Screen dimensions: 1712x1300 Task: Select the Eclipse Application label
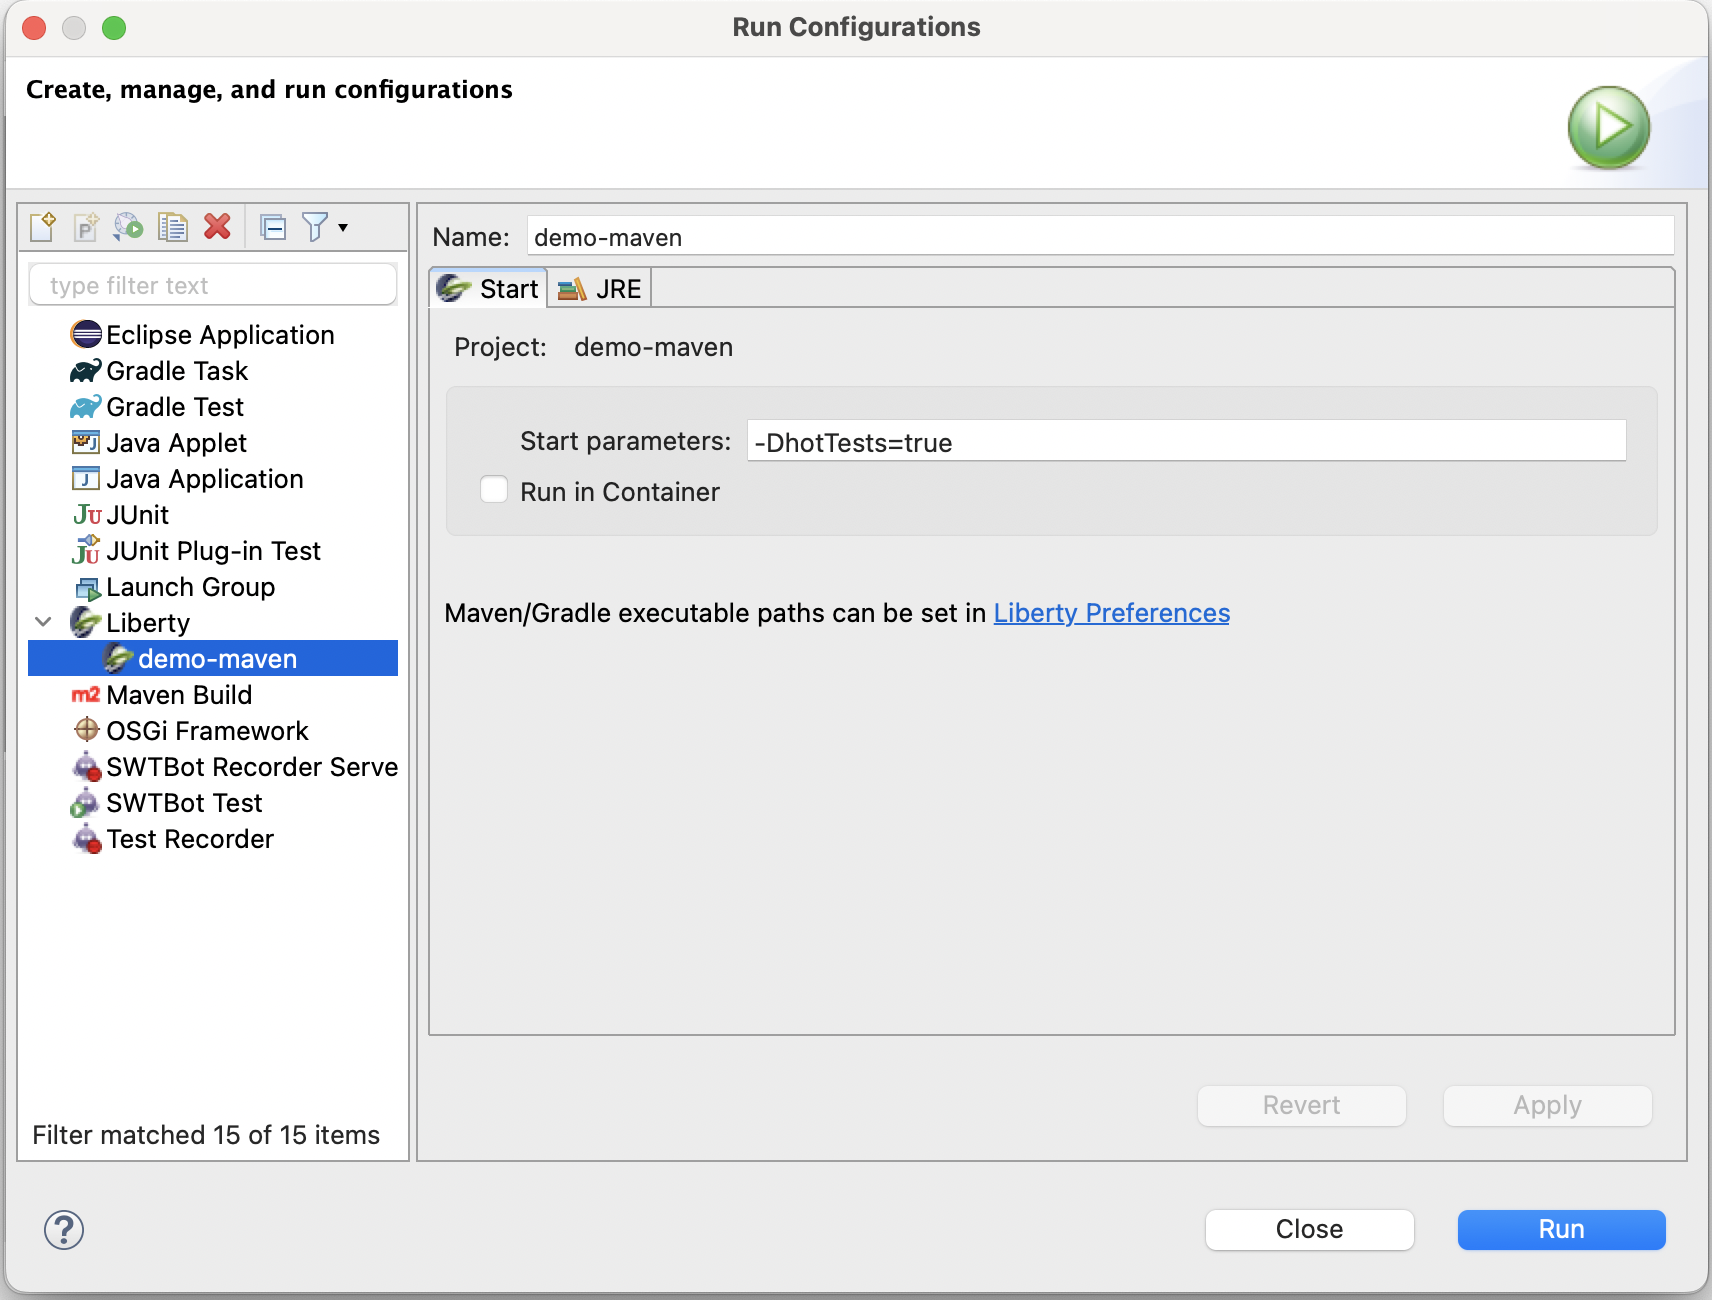tap(220, 335)
